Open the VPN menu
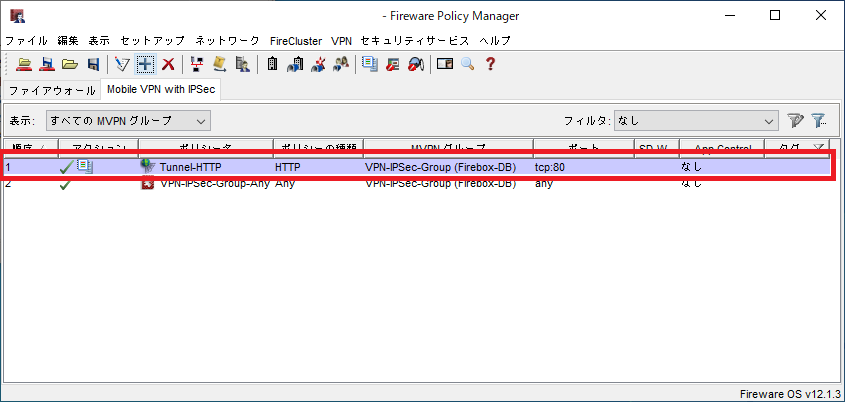The height and width of the screenshot is (402, 845). (341, 40)
